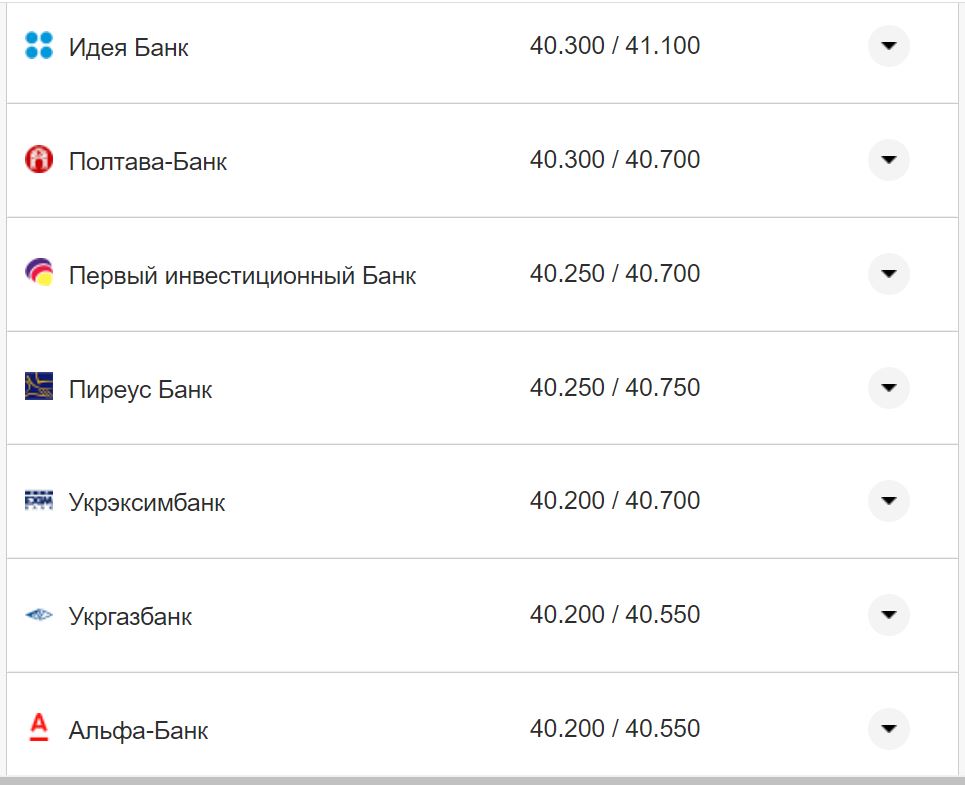The image size is (965, 785).
Task: Click the Укрэксимбанк logo icon
Action: (x=38, y=501)
